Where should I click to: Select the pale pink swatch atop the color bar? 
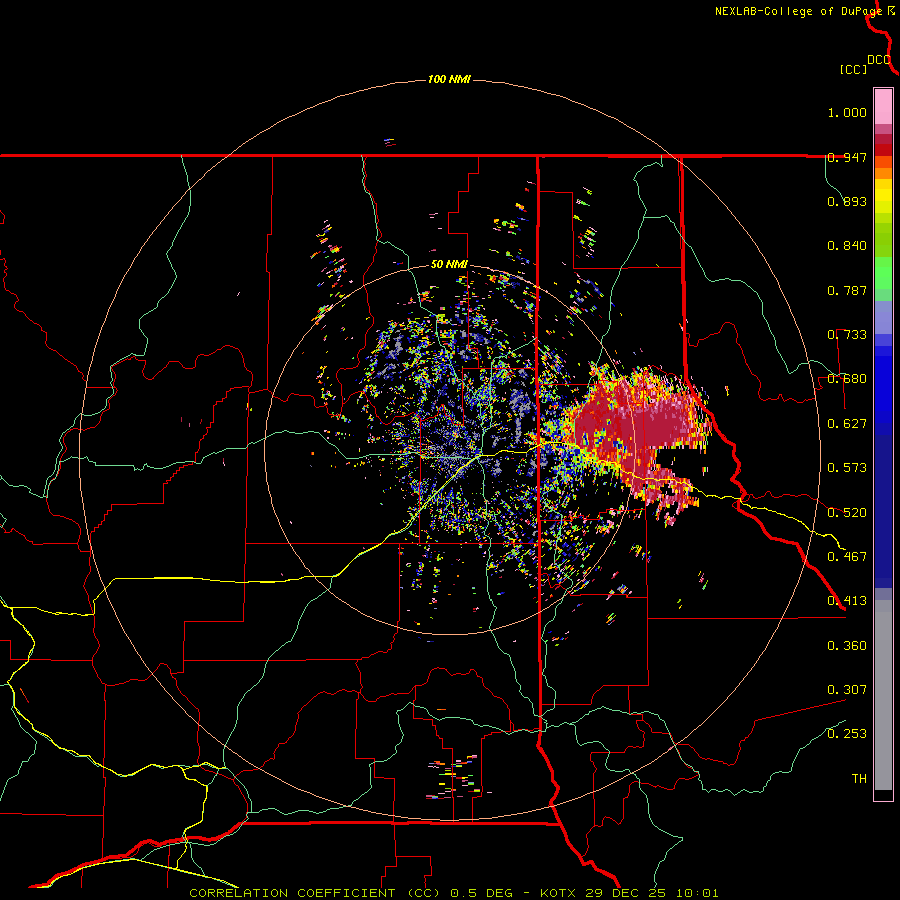883,106
